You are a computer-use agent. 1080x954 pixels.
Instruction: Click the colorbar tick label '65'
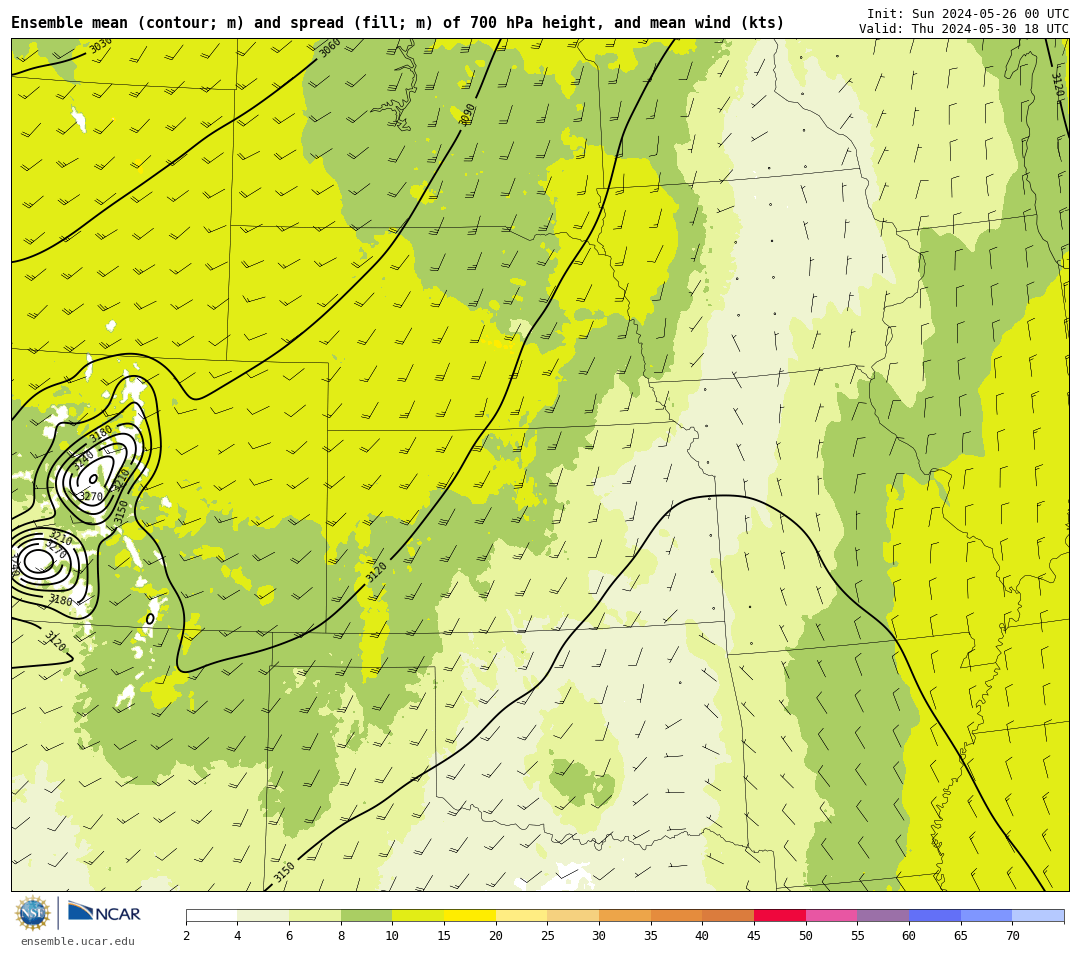pos(961,935)
